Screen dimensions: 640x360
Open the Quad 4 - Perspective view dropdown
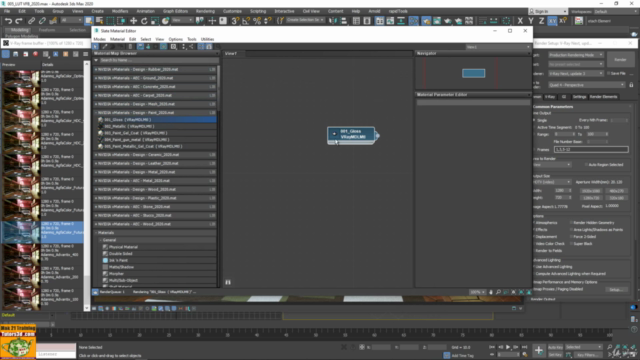[586, 85]
